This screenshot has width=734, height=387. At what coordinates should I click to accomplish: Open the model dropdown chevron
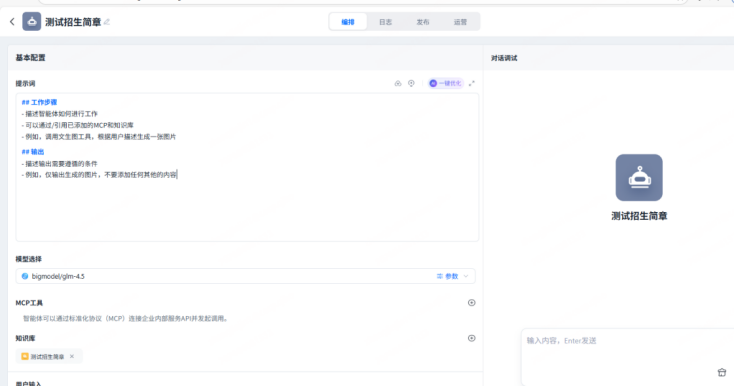[466, 276]
